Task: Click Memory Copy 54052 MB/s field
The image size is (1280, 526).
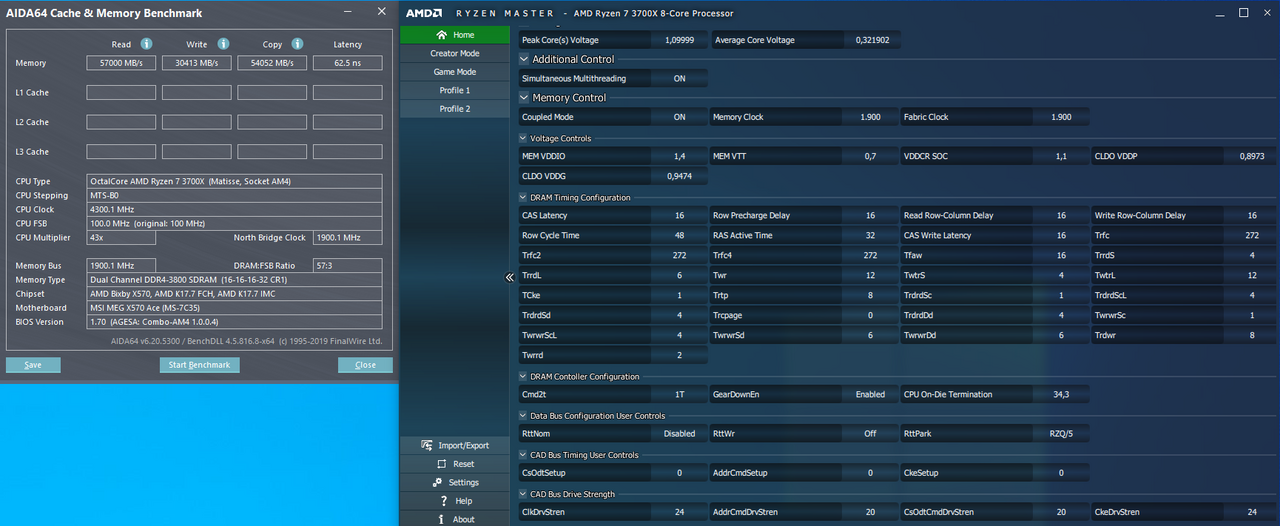Action: click(x=273, y=63)
